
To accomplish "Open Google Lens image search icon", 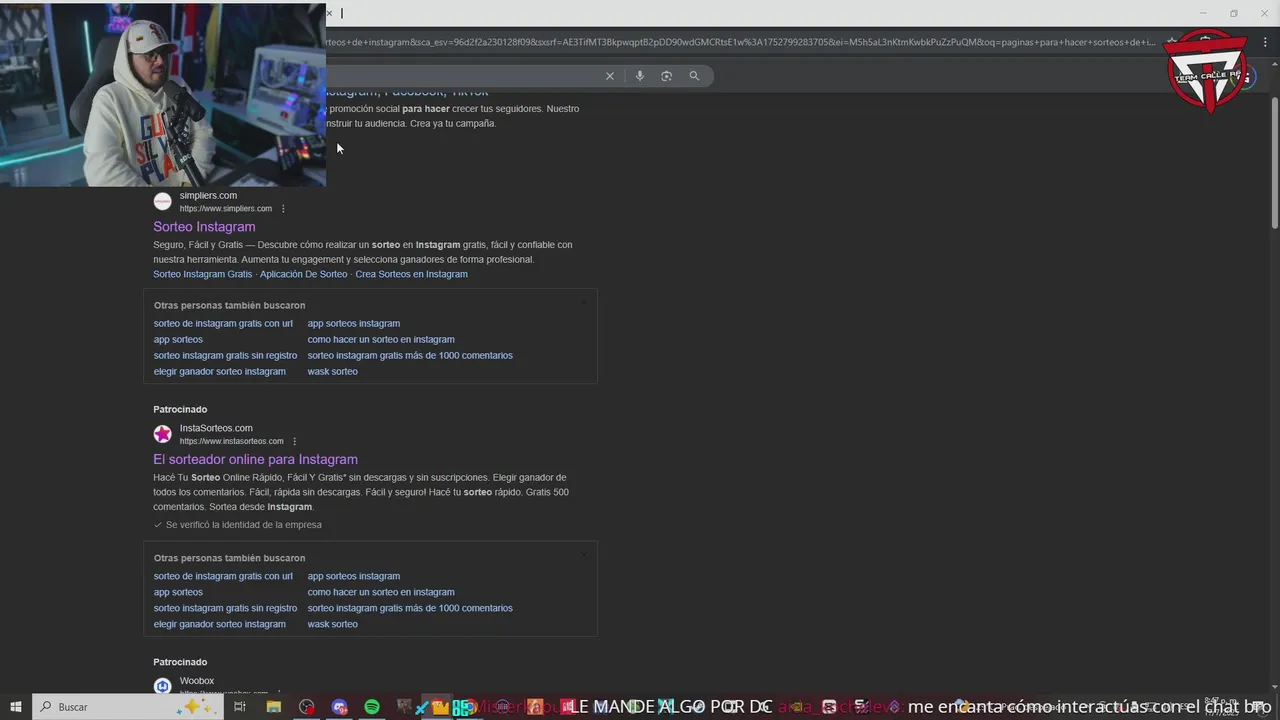I will [x=666, y=76].
